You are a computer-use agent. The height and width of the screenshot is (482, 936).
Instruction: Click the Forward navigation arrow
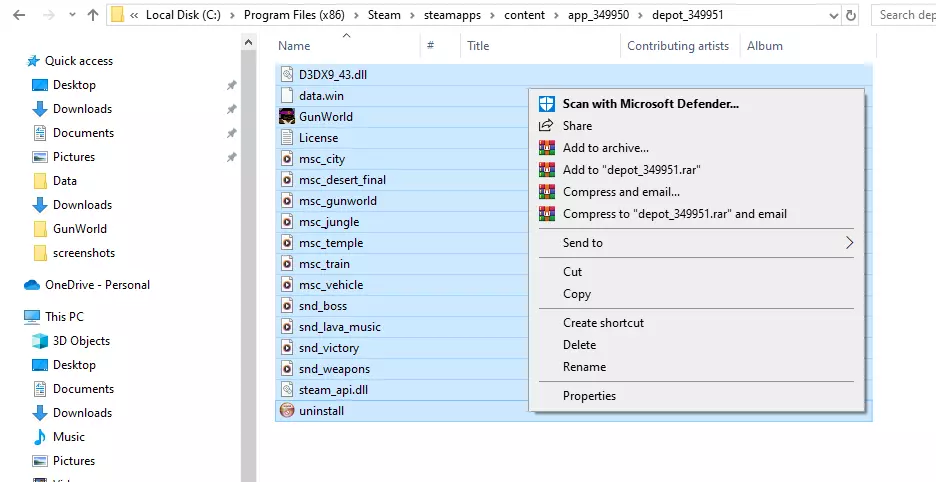coord(49,16)
